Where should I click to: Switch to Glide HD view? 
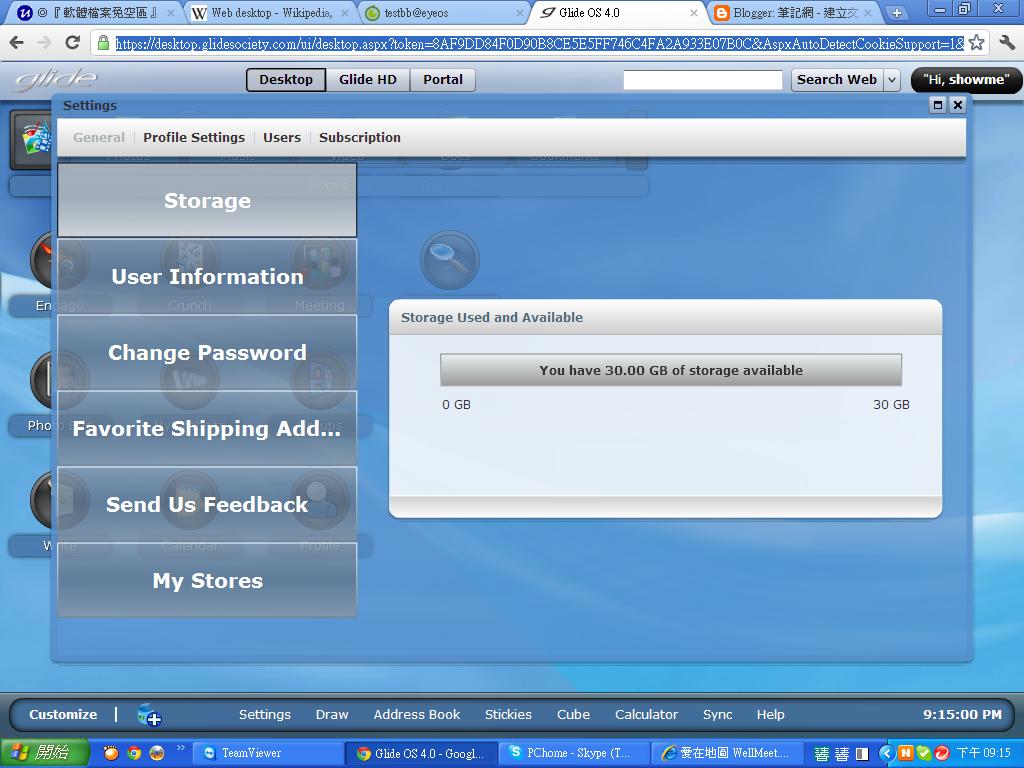pos(368,80)
